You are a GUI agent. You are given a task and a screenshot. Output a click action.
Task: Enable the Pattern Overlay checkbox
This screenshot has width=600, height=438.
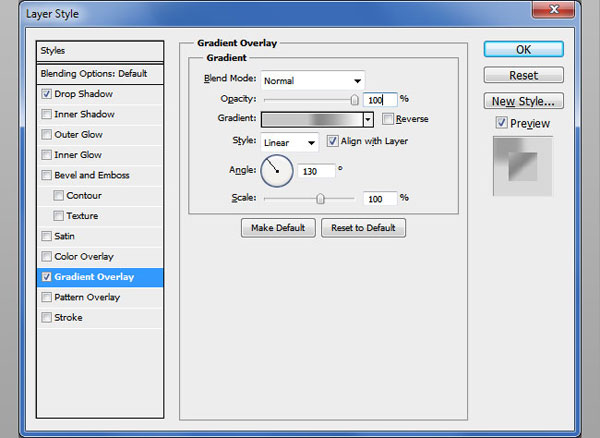[x=47, y=297]
